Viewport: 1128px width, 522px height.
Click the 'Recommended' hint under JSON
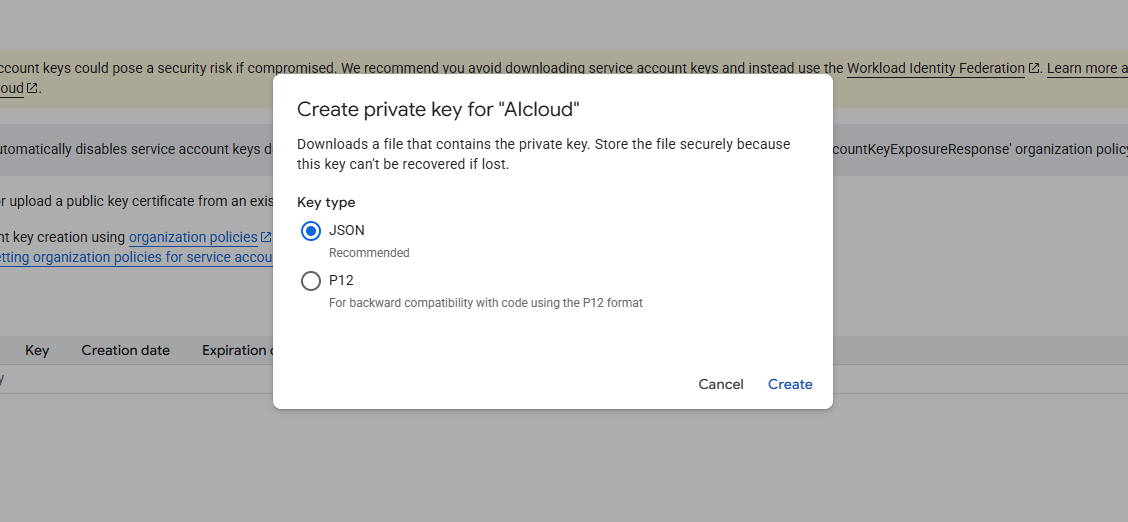(x=369, y=253)
